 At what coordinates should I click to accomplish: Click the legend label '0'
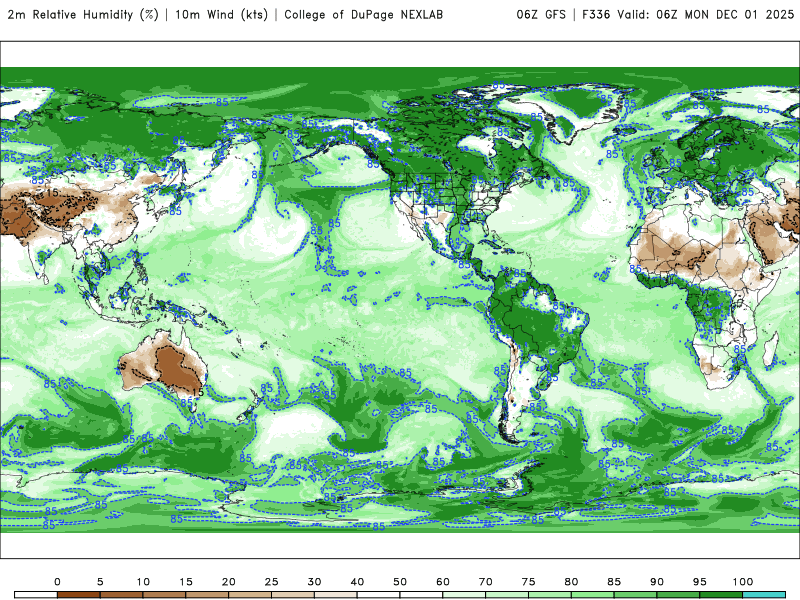57,582
